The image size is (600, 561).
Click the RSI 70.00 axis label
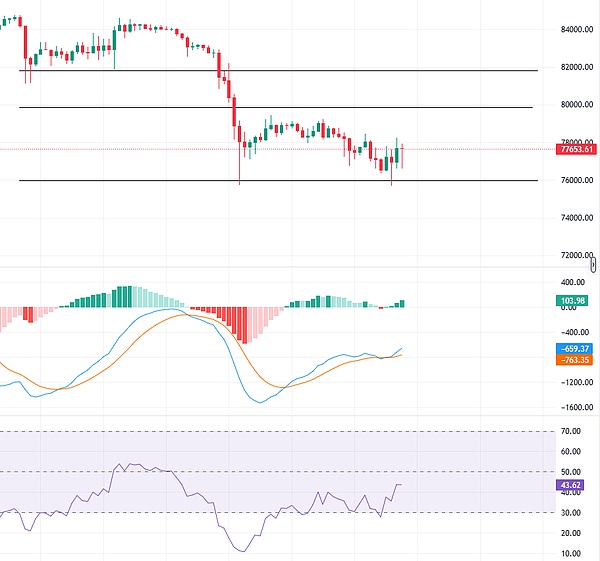point(571,431)
